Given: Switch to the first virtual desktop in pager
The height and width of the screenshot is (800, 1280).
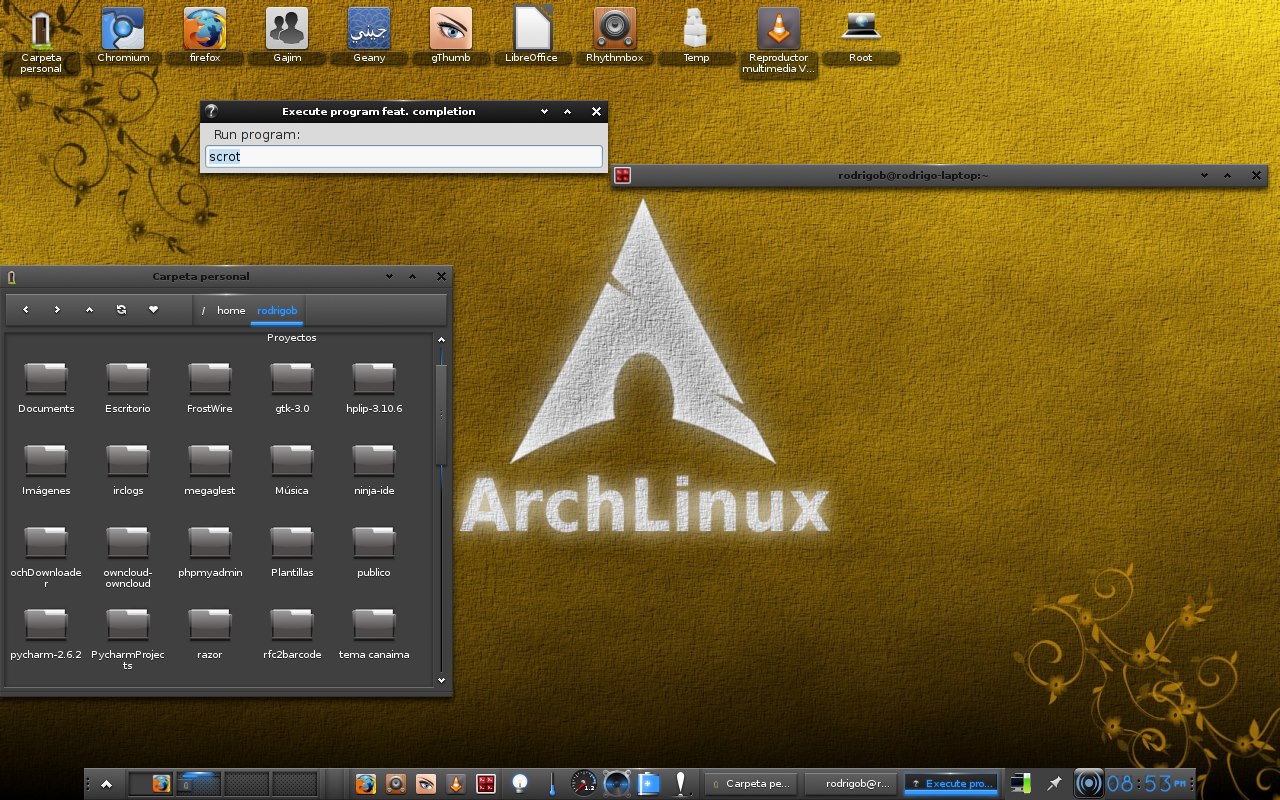Looking at the screenshot, I should click(x=151, y=784).
